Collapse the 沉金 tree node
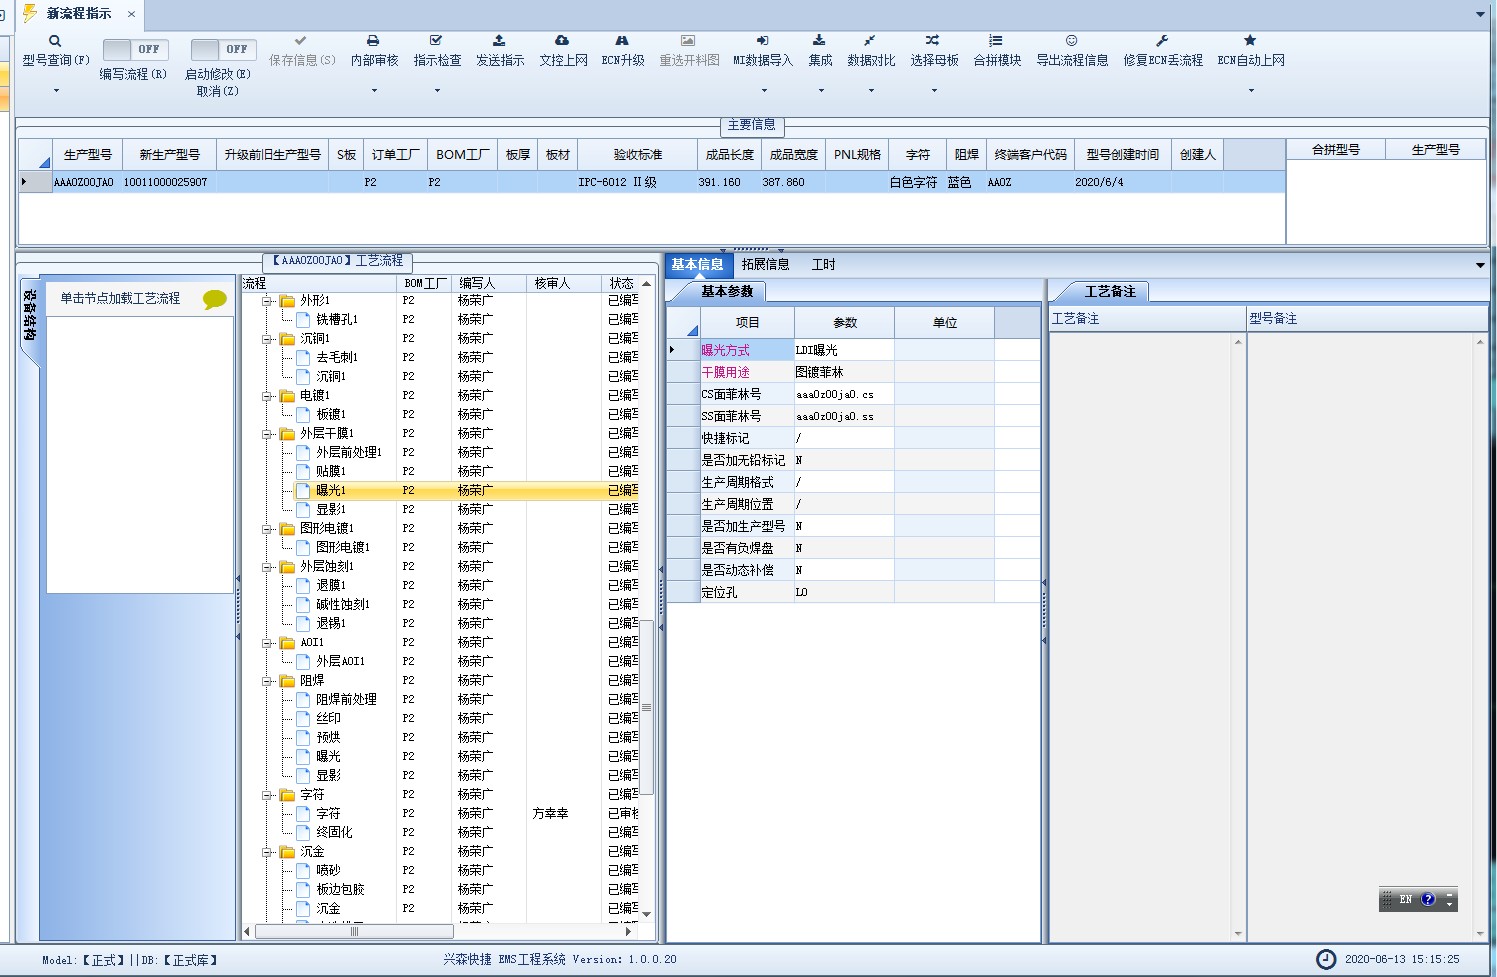 point(267,852)
